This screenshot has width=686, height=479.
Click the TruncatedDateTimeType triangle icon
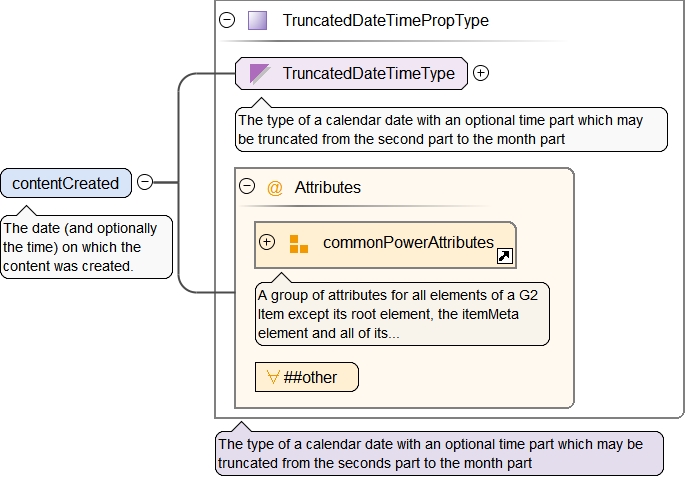260,73
